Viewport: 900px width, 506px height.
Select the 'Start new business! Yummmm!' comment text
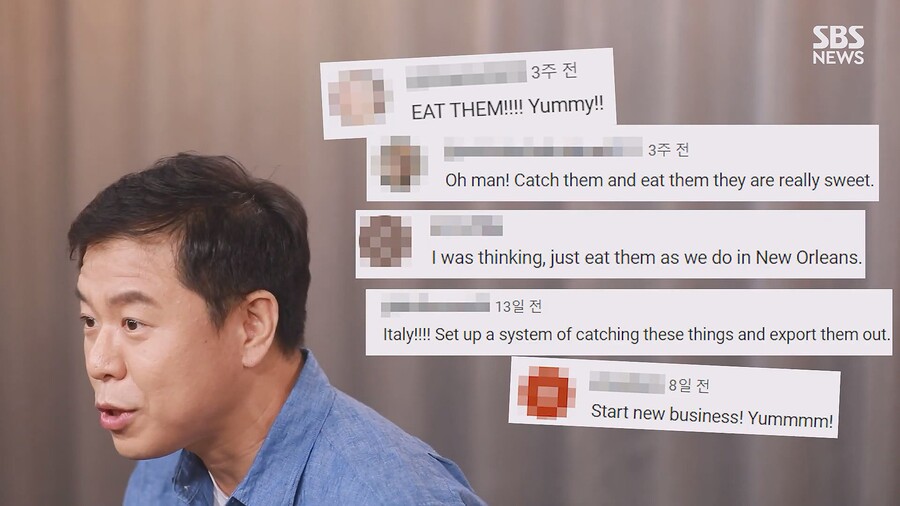712,415
